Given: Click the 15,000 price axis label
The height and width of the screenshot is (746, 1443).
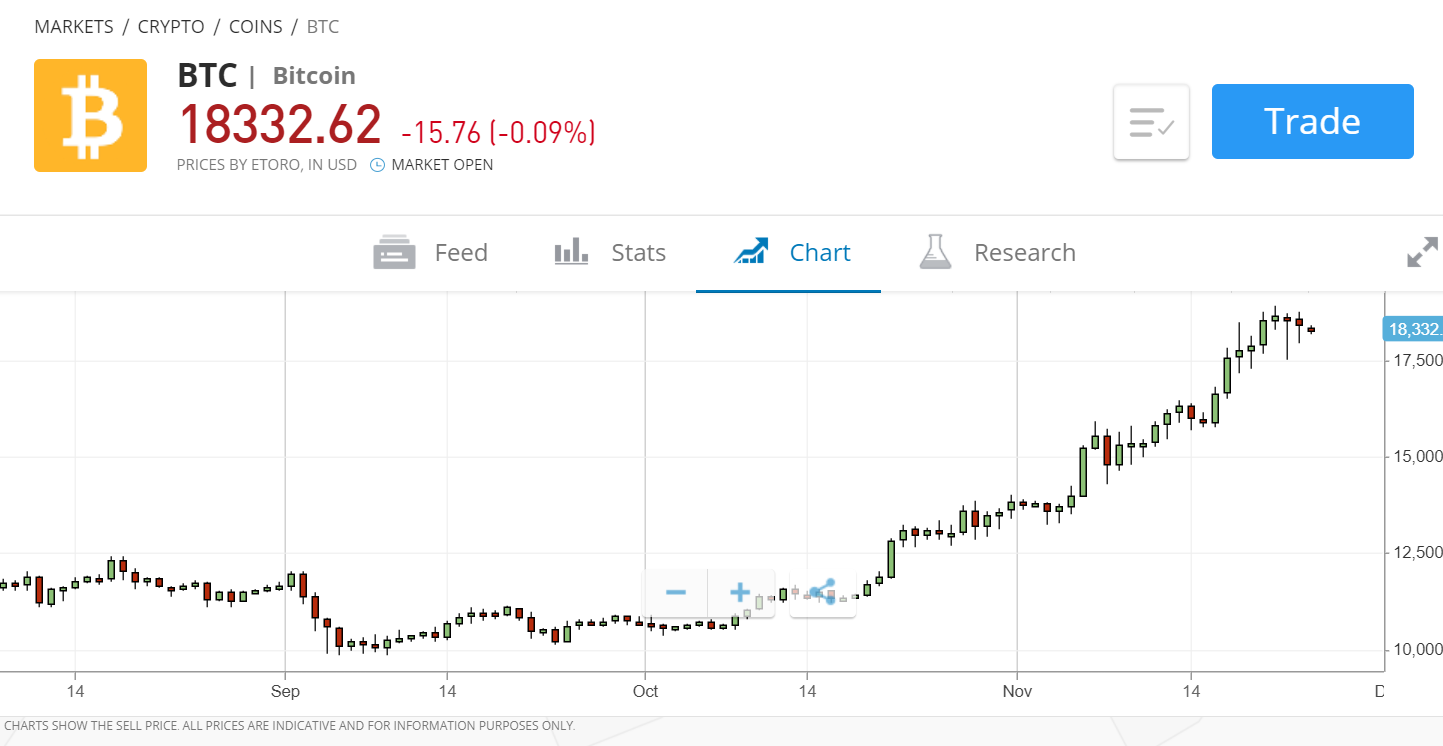Looking at the screenshot, I should click(x=1417, y=457).
